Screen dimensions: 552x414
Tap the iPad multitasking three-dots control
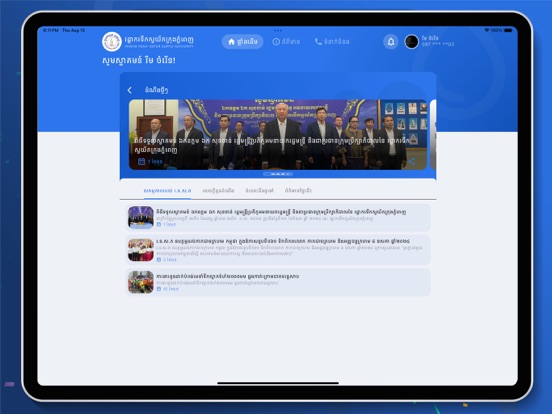[x=278, y=31]
